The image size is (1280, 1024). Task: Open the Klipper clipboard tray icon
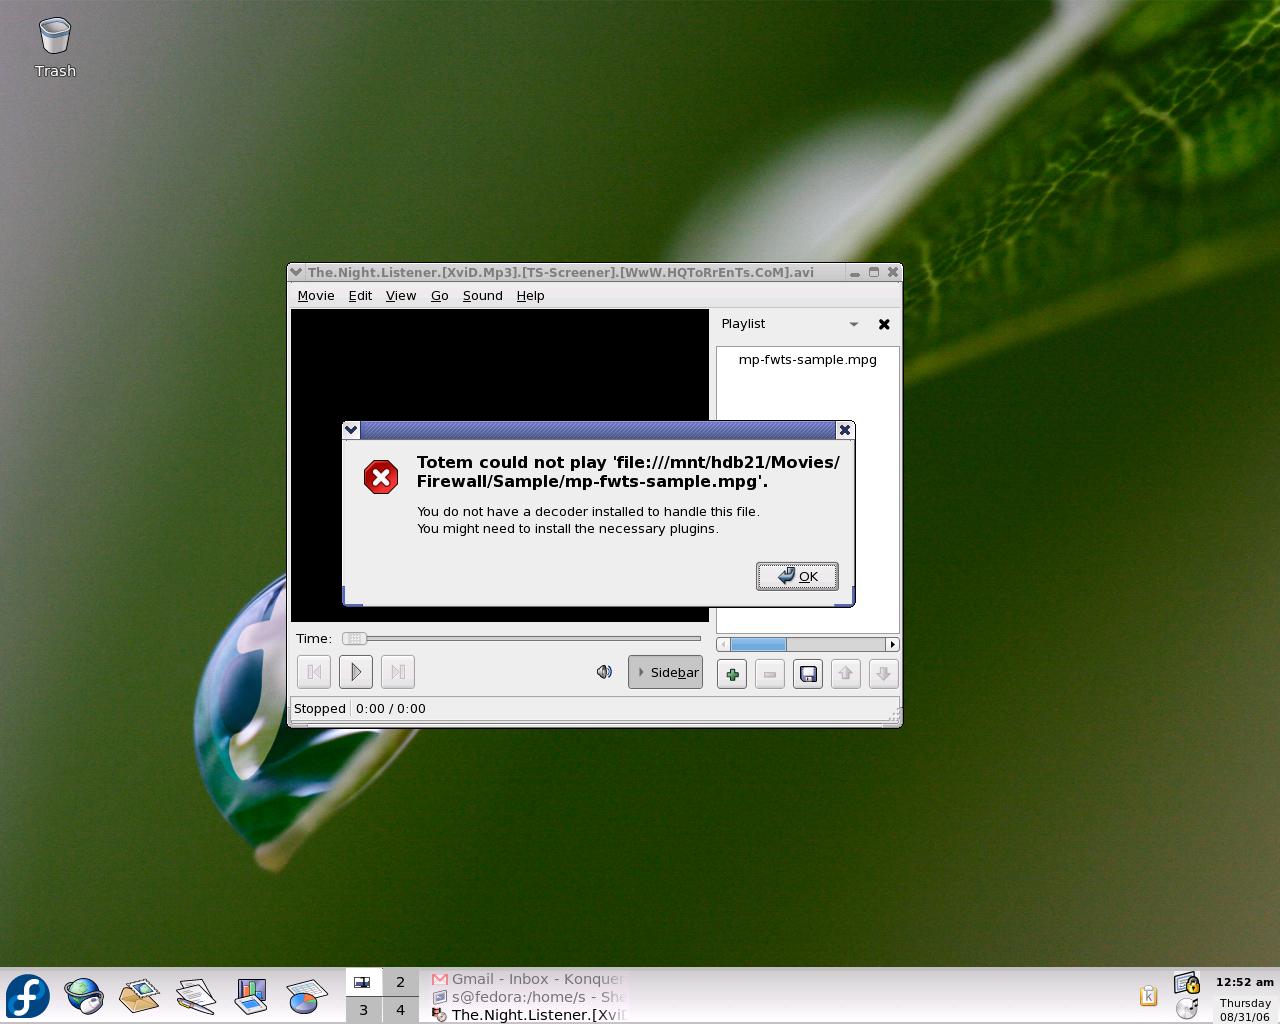pos(1148,996)
